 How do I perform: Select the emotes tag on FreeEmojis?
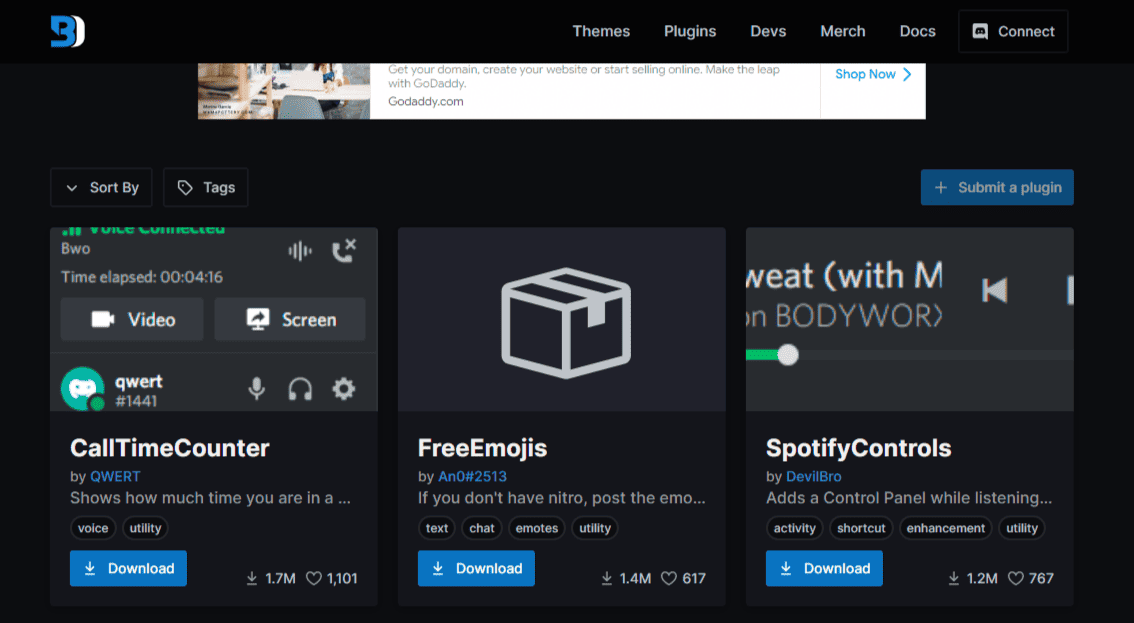[x=537, y=528]
